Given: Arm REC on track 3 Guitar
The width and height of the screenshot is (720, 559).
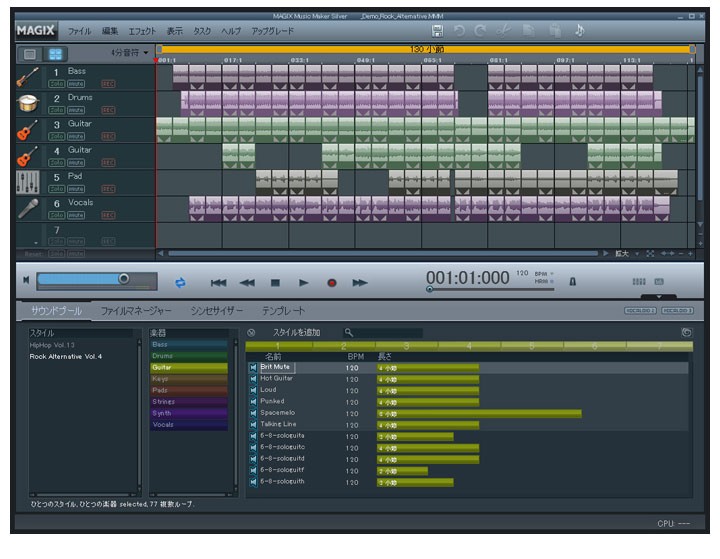Looking at the screenshot, I should pos(108,136).
